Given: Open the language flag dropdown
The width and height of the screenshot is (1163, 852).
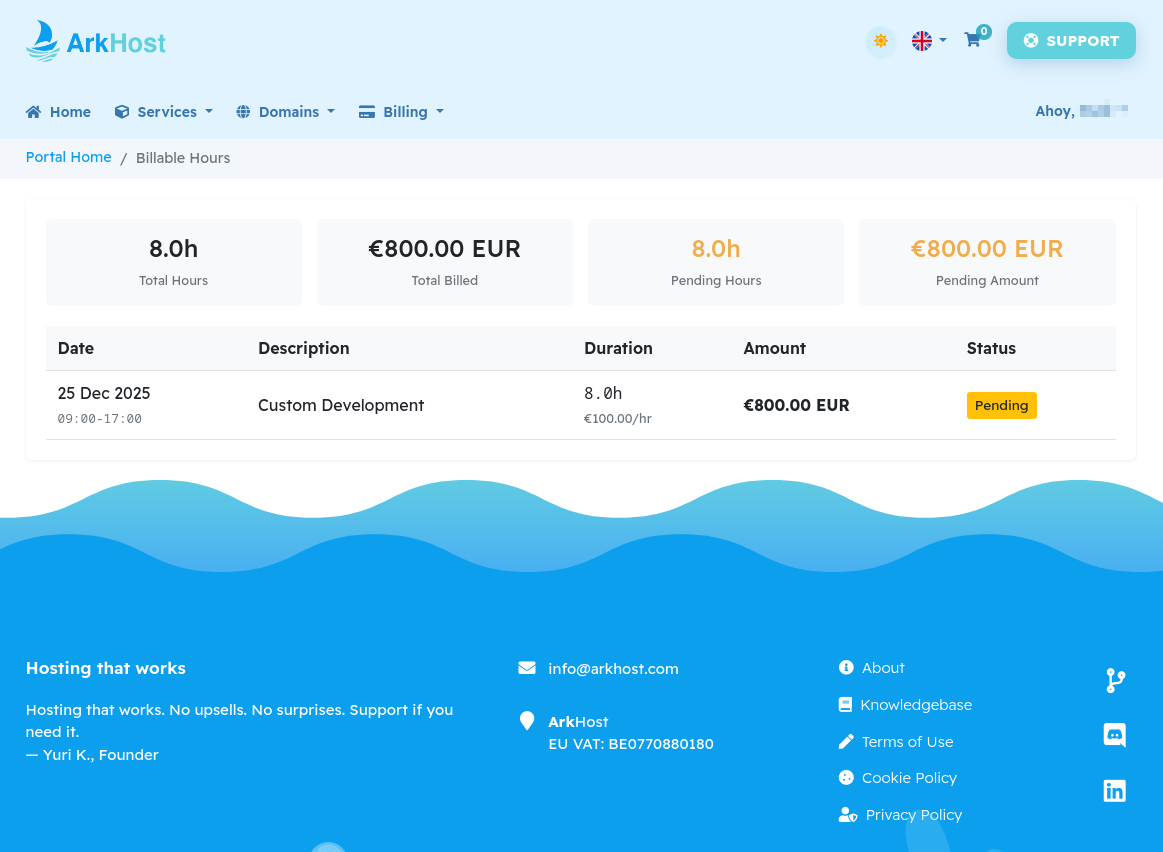Looking at the screenshot, I should (928, 41).
